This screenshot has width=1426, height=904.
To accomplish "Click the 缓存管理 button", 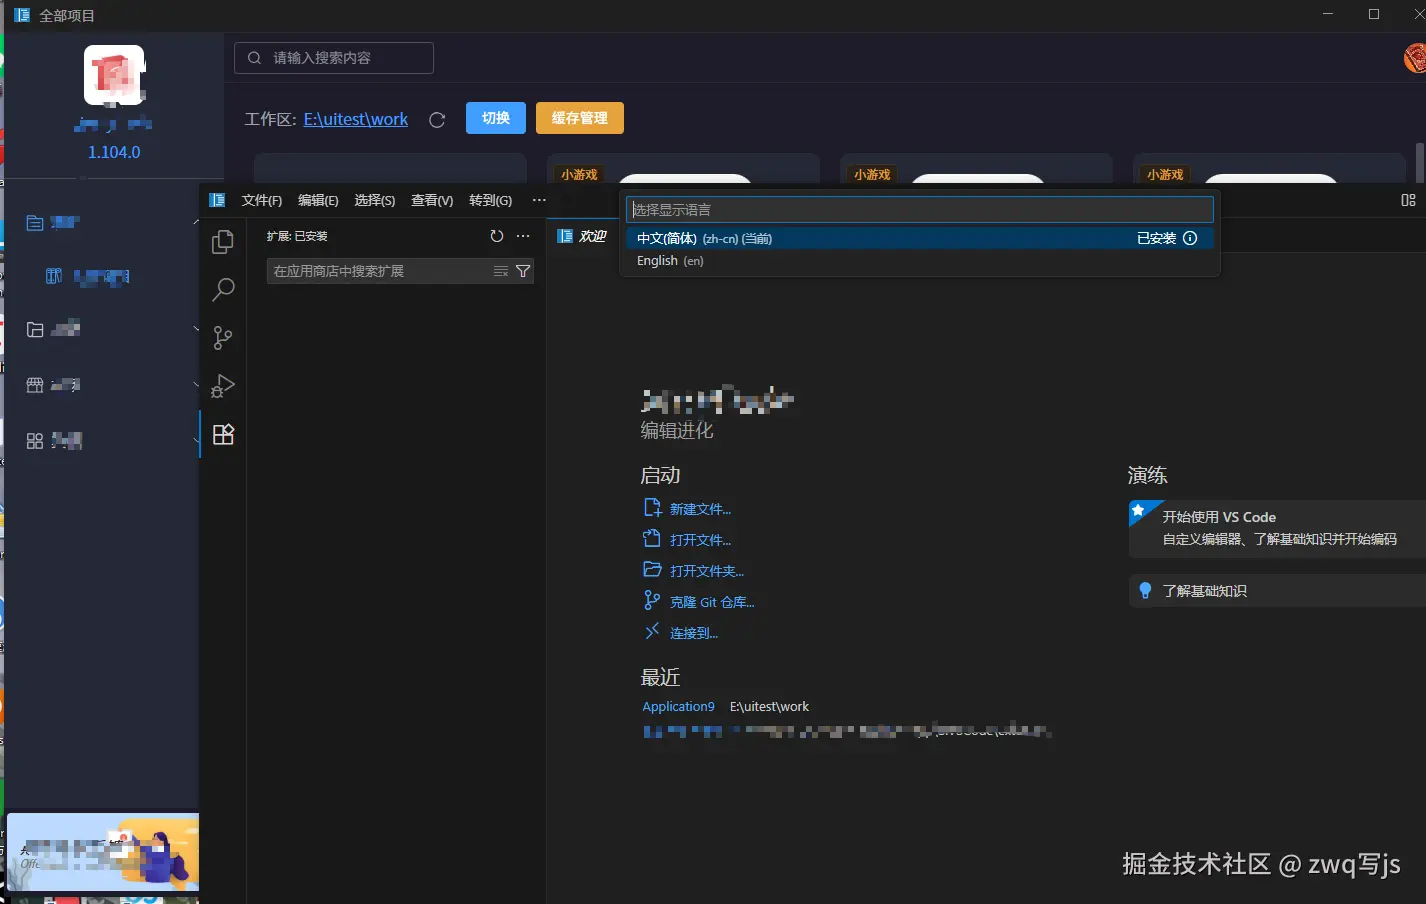I will [x=580, y=118].
